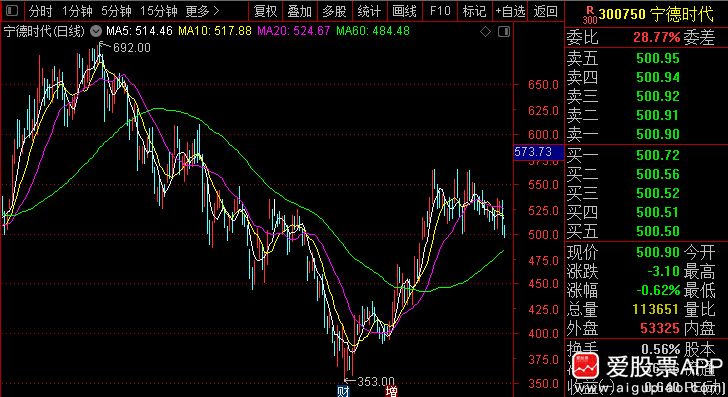Viewport: 728px width, 397px height.
Task: Click 卖五 price 500.95
Action: point(658,59)
